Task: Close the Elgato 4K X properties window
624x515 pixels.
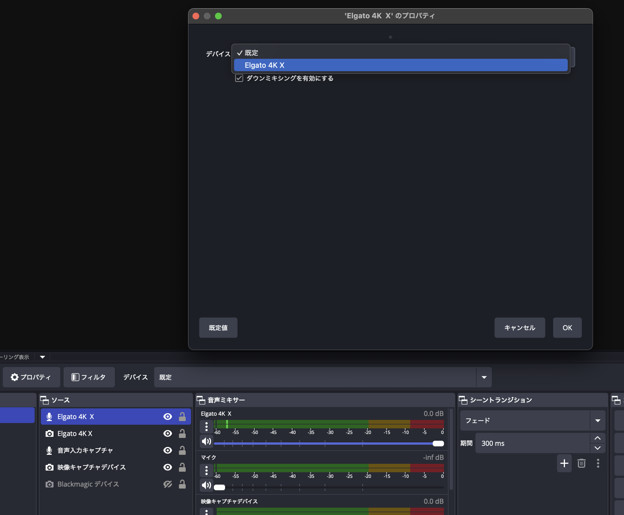Action: click(196, 16)
